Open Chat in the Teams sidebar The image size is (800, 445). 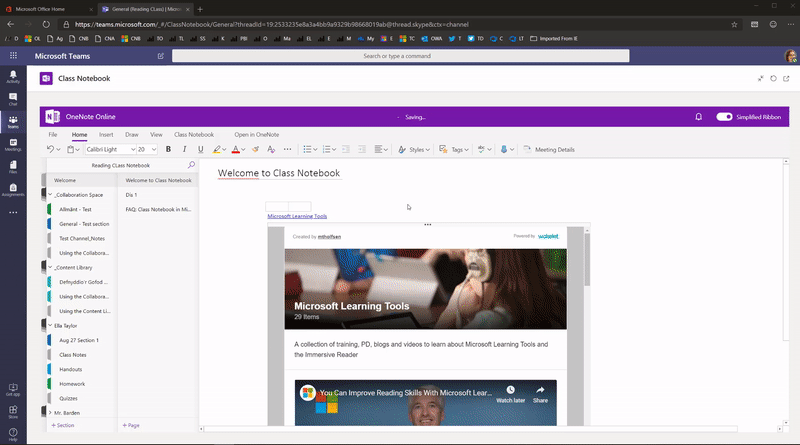click(13, 99)
